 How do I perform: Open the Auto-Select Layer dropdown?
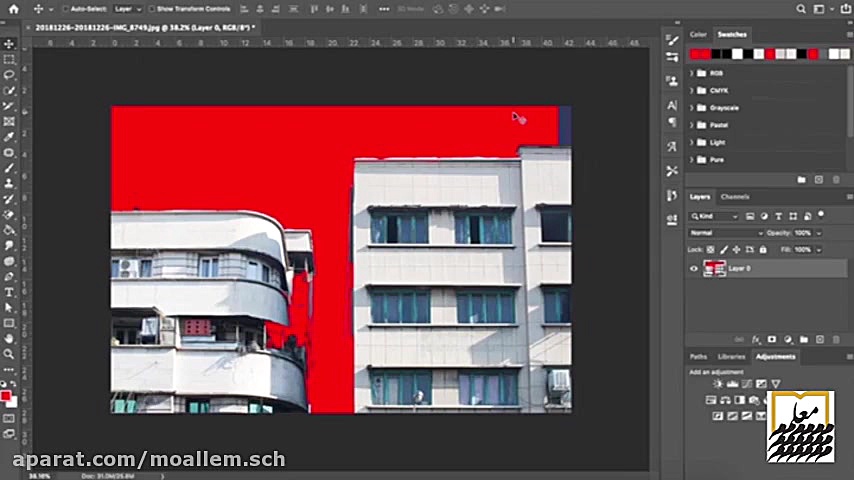click(x=127, y=9)
